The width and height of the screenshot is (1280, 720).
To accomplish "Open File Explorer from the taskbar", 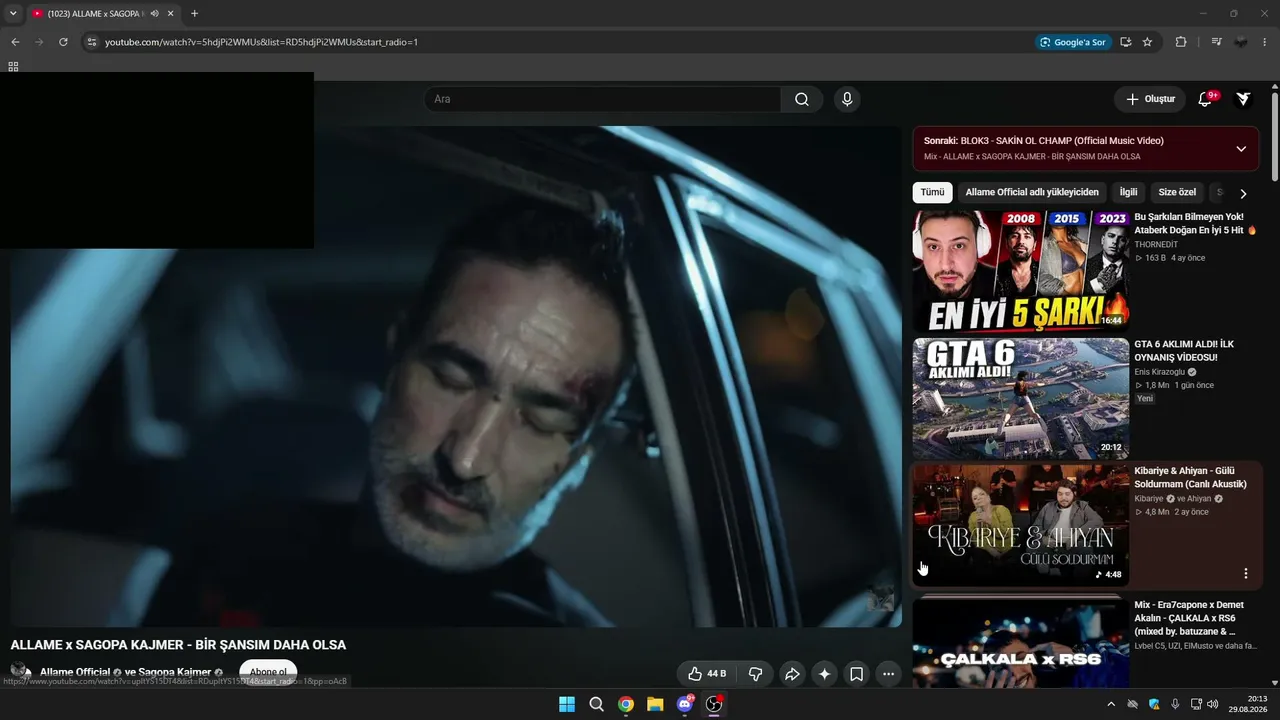I will pyautogui.click(x=655, y=704).
